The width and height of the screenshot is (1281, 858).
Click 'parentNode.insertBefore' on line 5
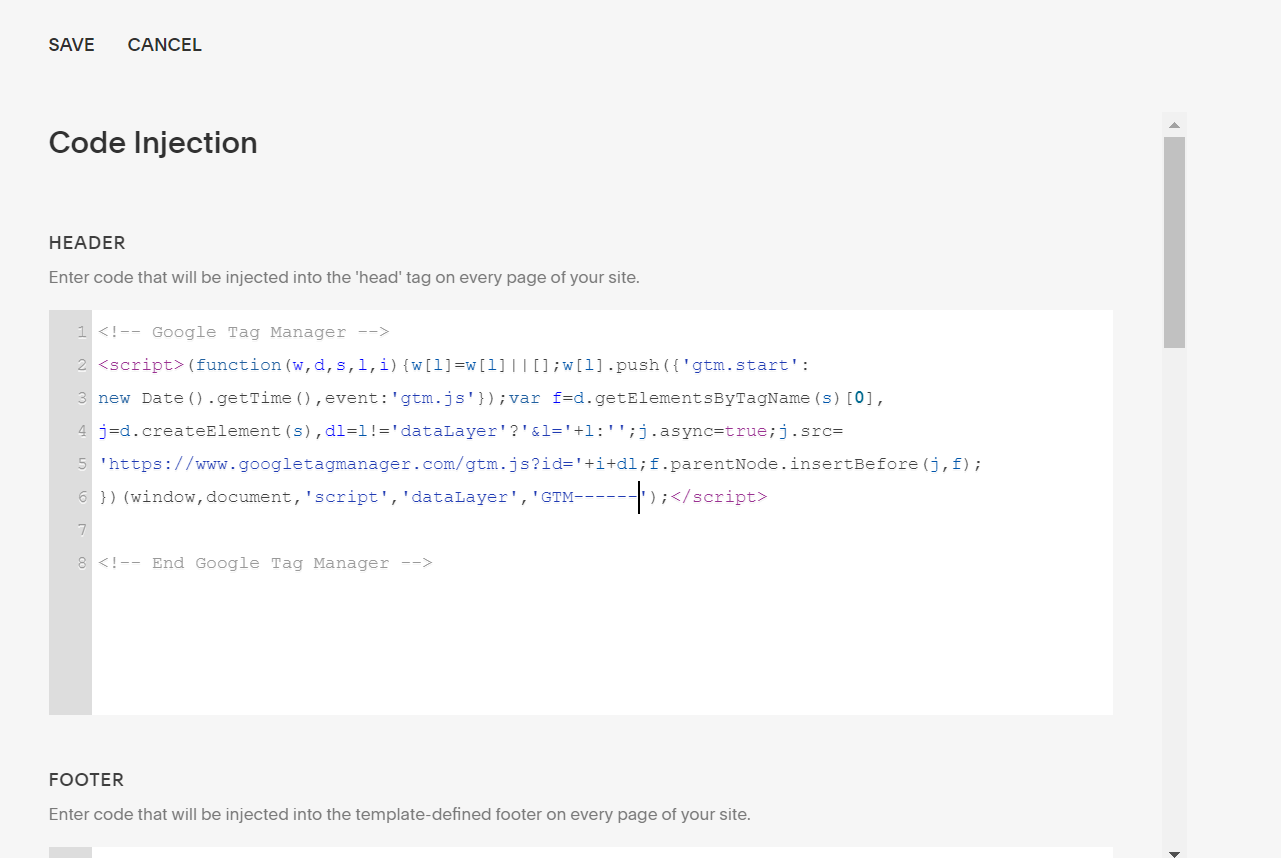coord(789,464)
